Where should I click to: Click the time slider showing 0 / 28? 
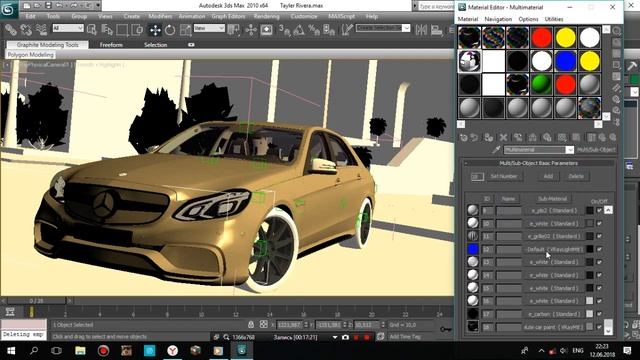click(x=37, y=301)
